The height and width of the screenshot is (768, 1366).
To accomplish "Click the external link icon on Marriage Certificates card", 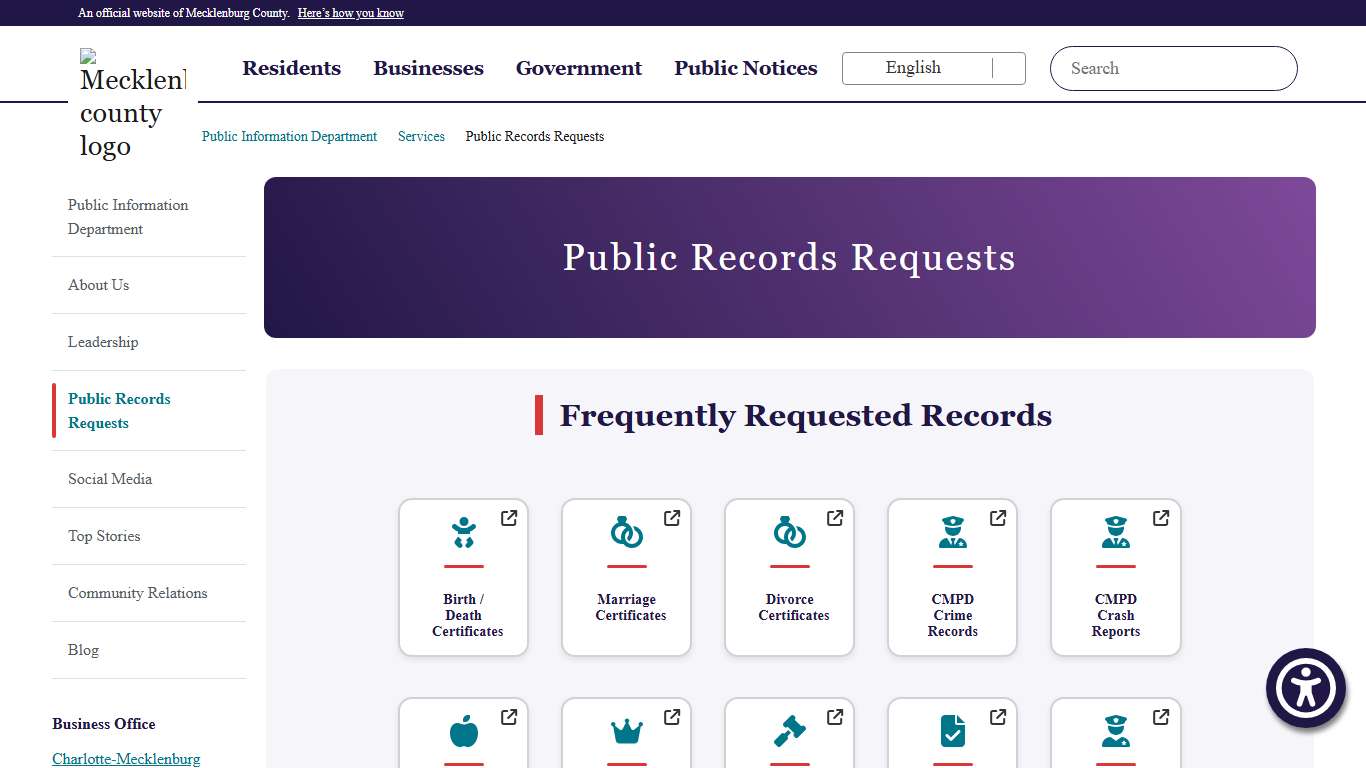I will (x=672, y=518).
